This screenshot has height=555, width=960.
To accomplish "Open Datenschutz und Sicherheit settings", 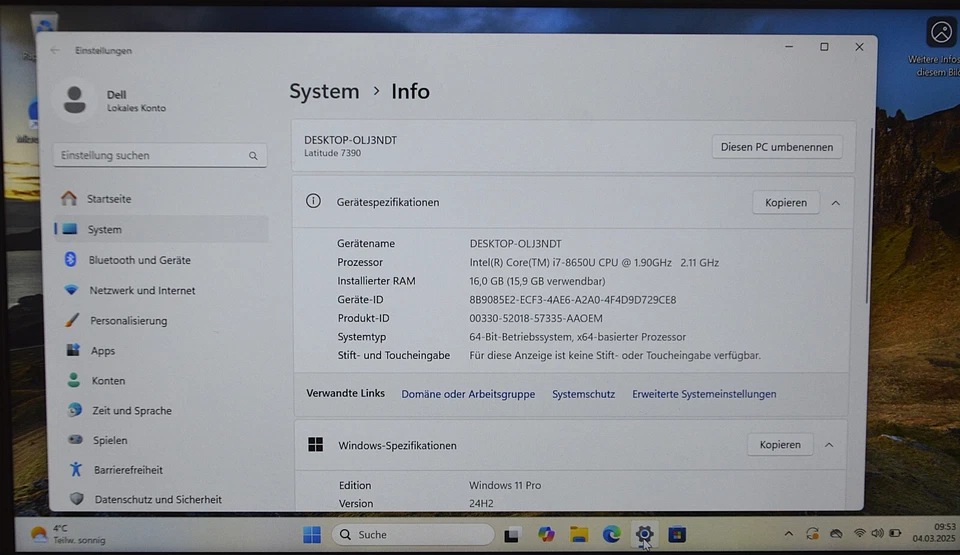I will [x=160, y=499].
